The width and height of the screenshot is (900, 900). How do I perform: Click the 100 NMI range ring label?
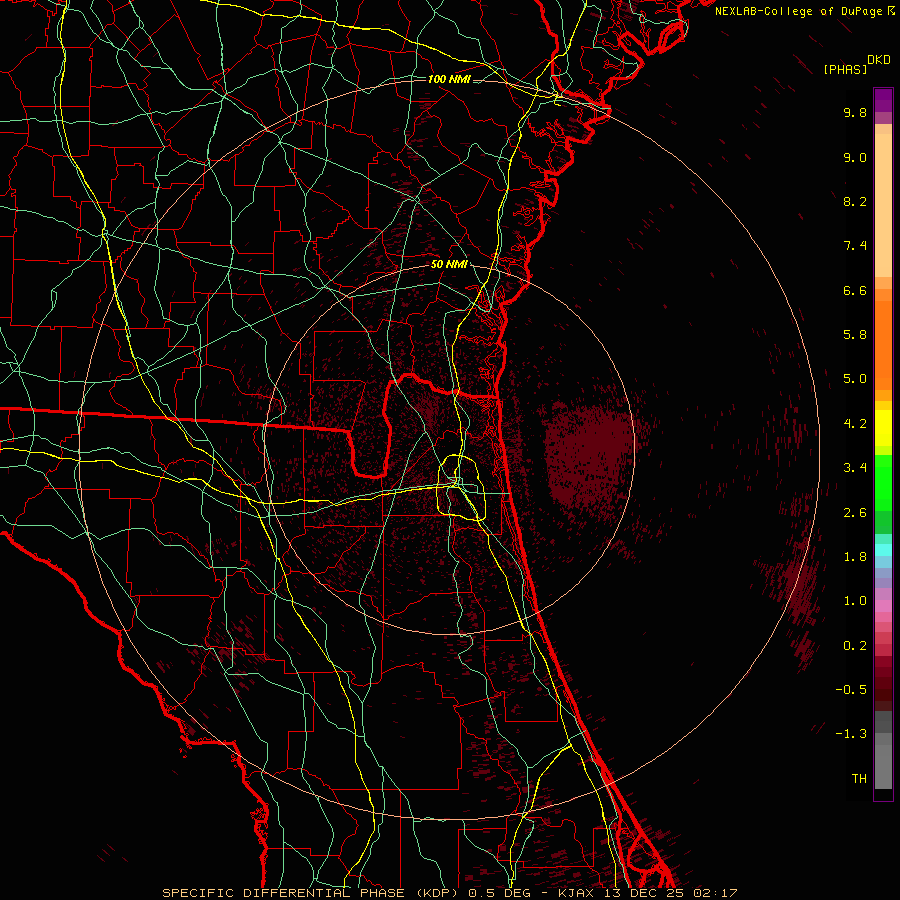(x=449, y=79)
